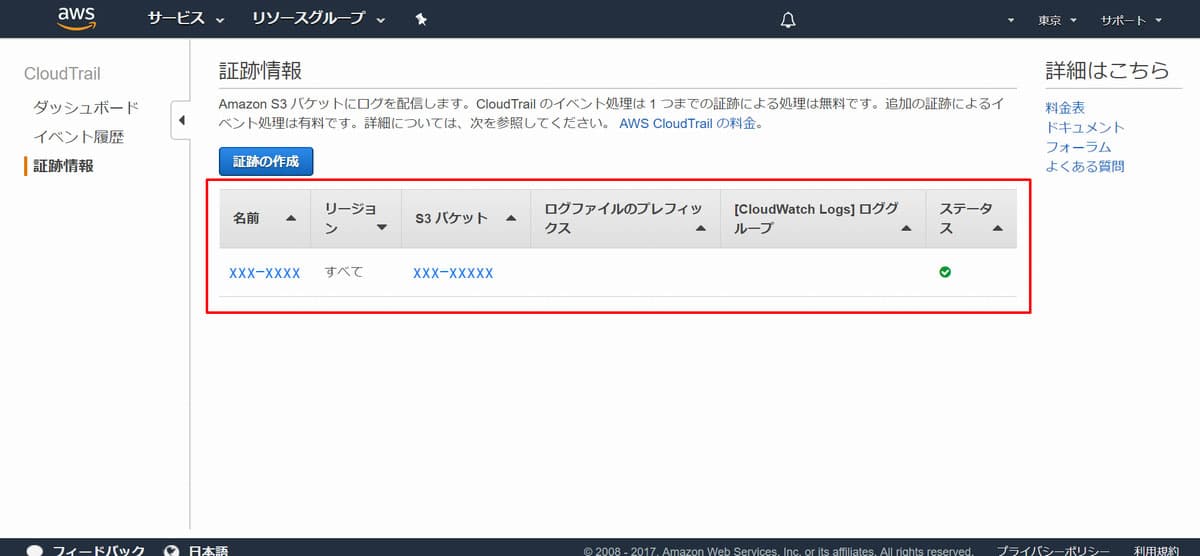This screenshot has width=1200, height=556.
Task: Click the 詳細はこちら heading
Action: [1107, 71]
